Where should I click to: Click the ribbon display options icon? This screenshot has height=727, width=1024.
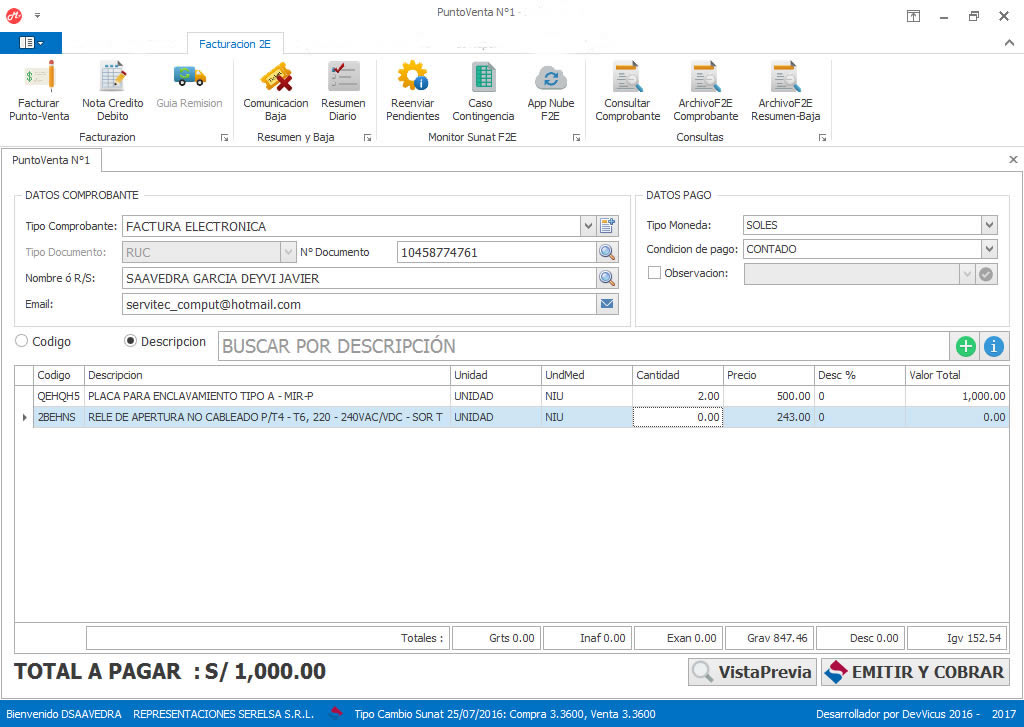[913, 16]
